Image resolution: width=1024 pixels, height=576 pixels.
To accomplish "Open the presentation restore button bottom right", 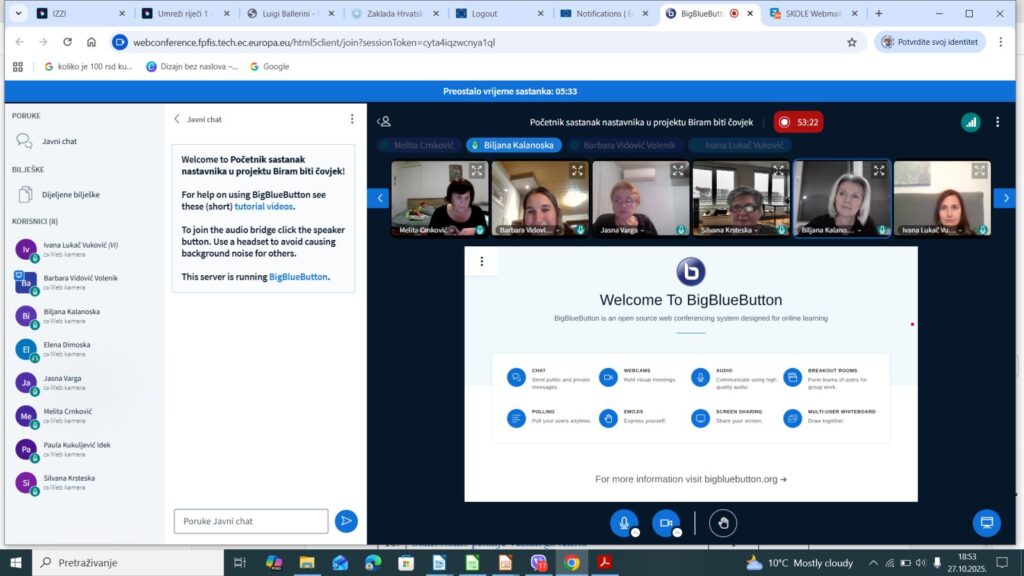I will point(986,522).
